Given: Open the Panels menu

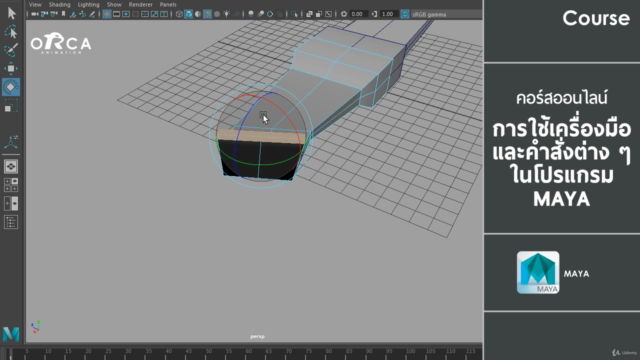Looking at the screenshot, I should [168, 4].
